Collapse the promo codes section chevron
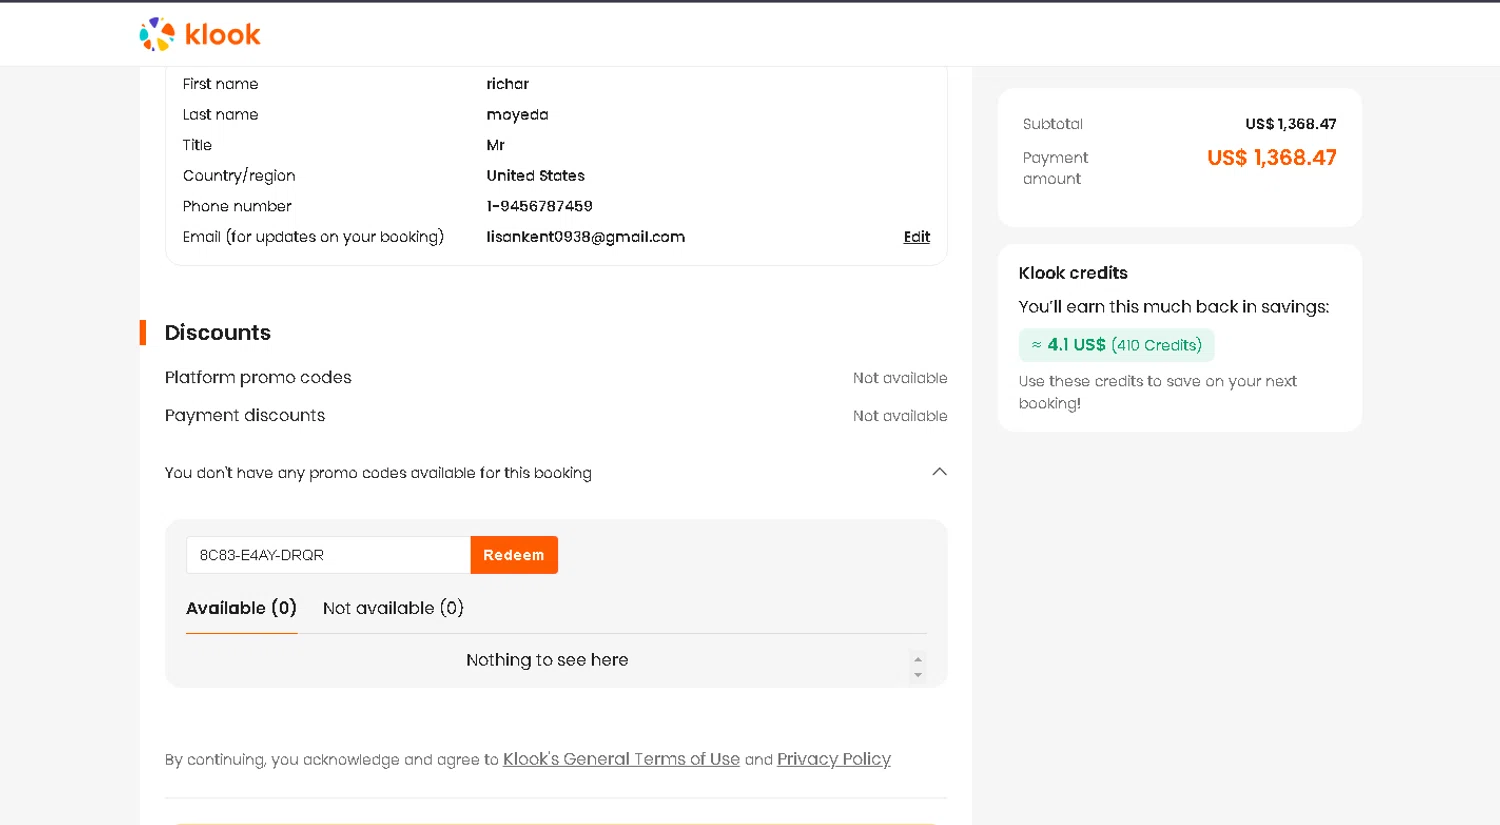Screen dimensions: 1500x825 939,472
